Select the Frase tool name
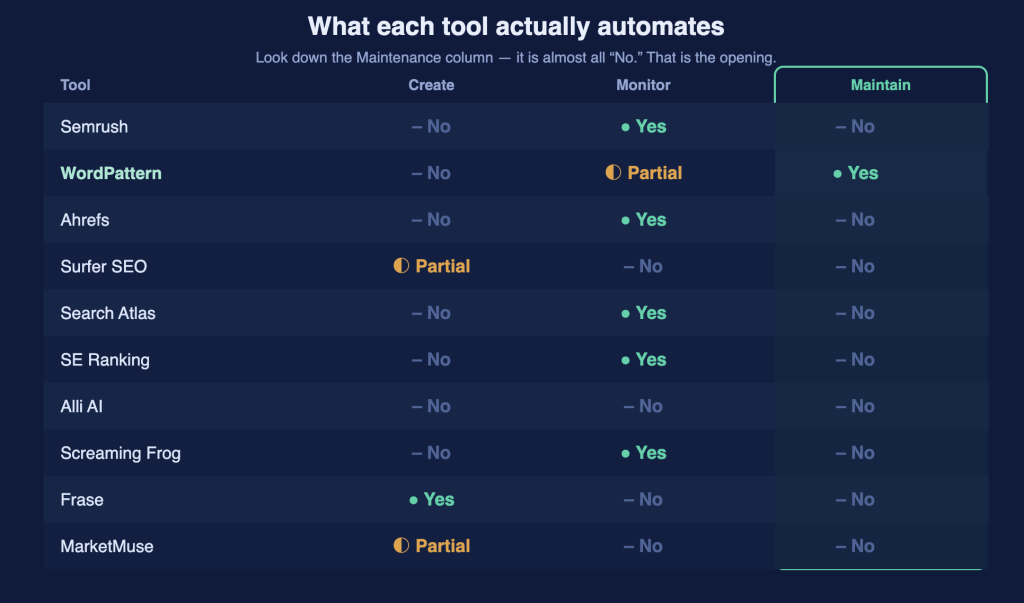Viewport: 1024px width, 603px height. tap(82, 500)
